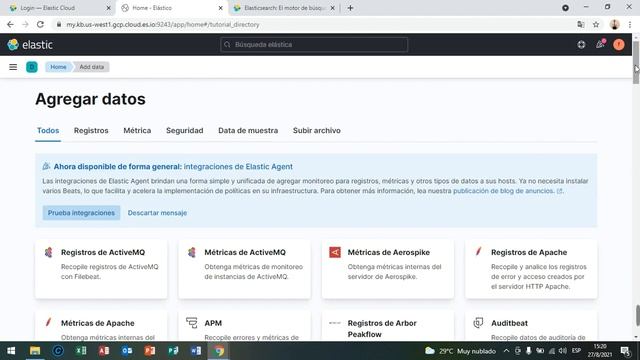This screenshot has width=640, height=360.
Task: Switch to the Métrica tab
Action: pyautogui.click(x=137, y=131)
